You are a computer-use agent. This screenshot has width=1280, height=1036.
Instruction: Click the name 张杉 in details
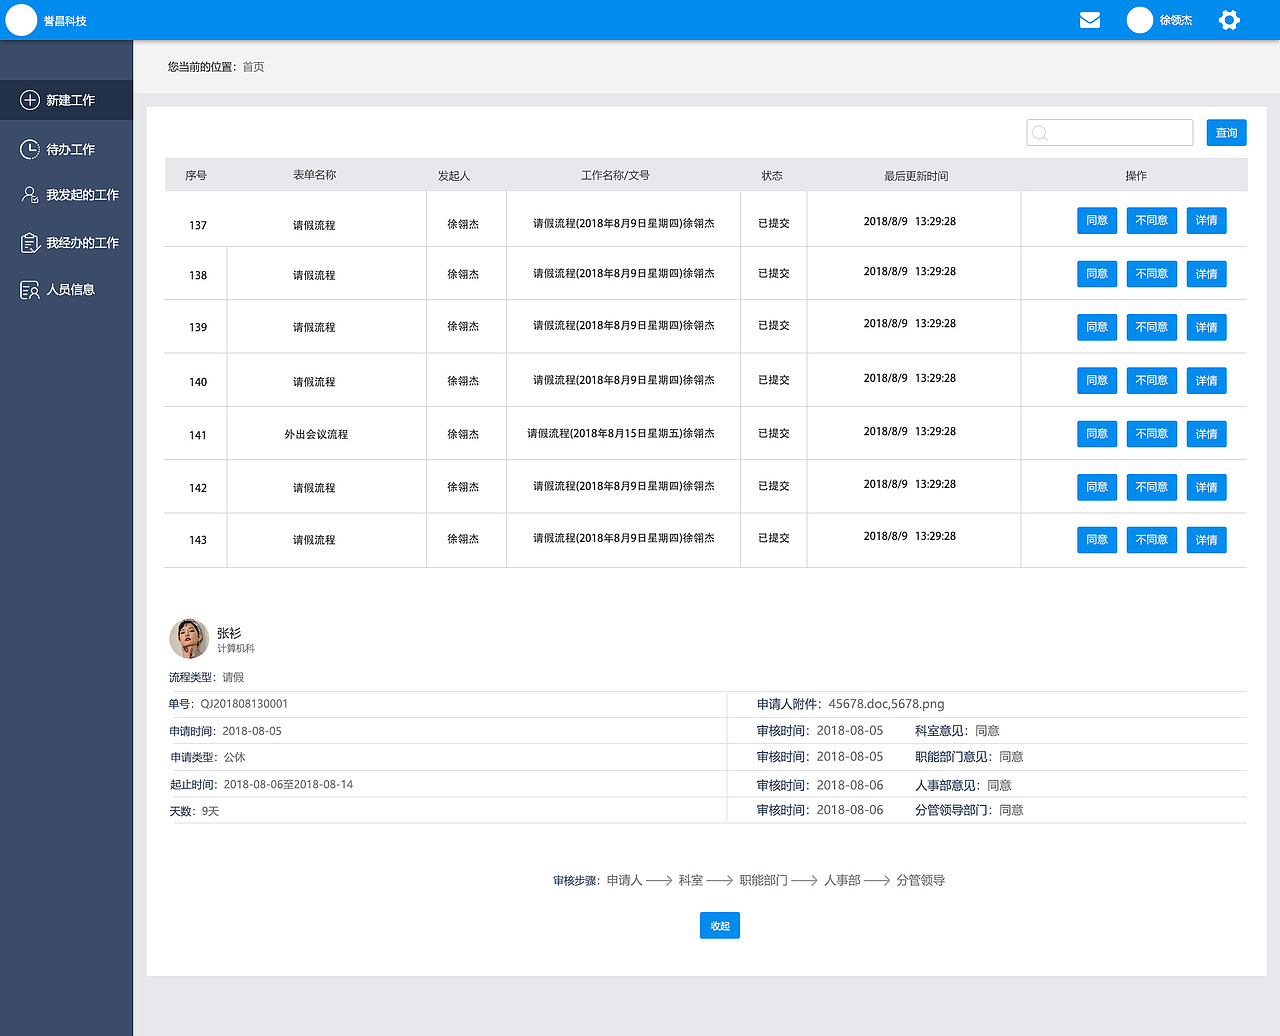point(229,633)
